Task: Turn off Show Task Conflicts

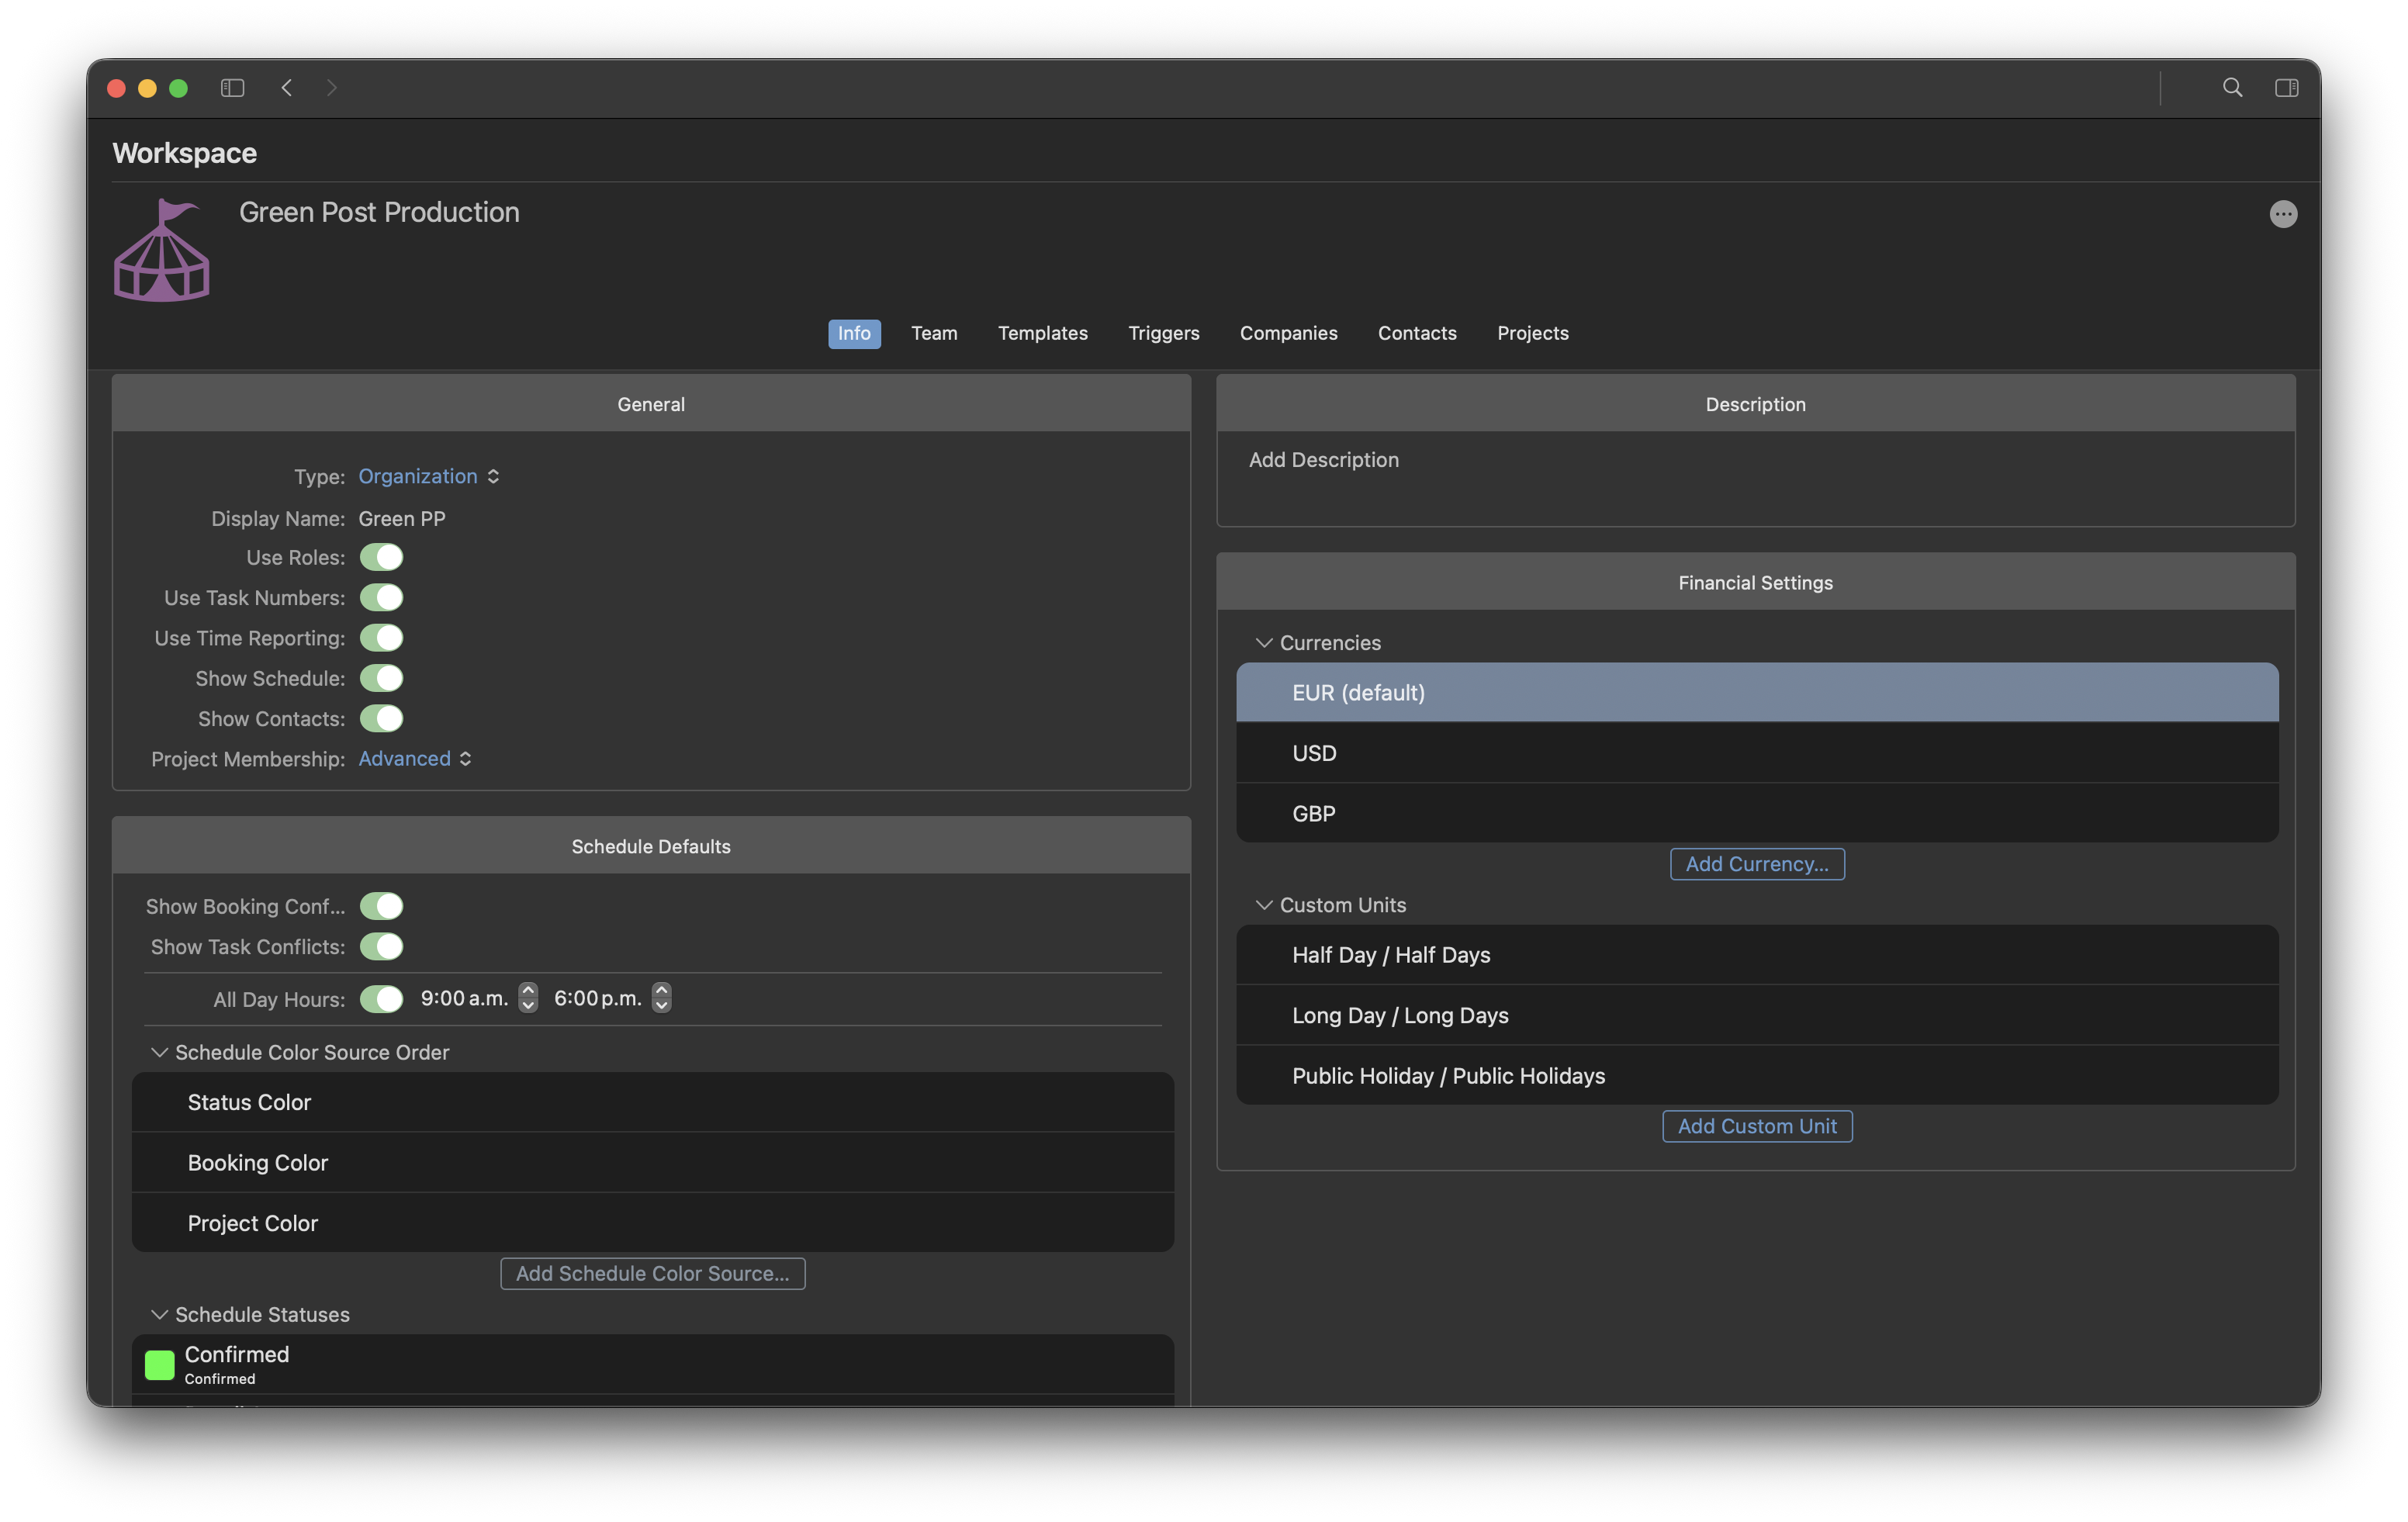Action: pyautogui.click(x=381, y=946)
